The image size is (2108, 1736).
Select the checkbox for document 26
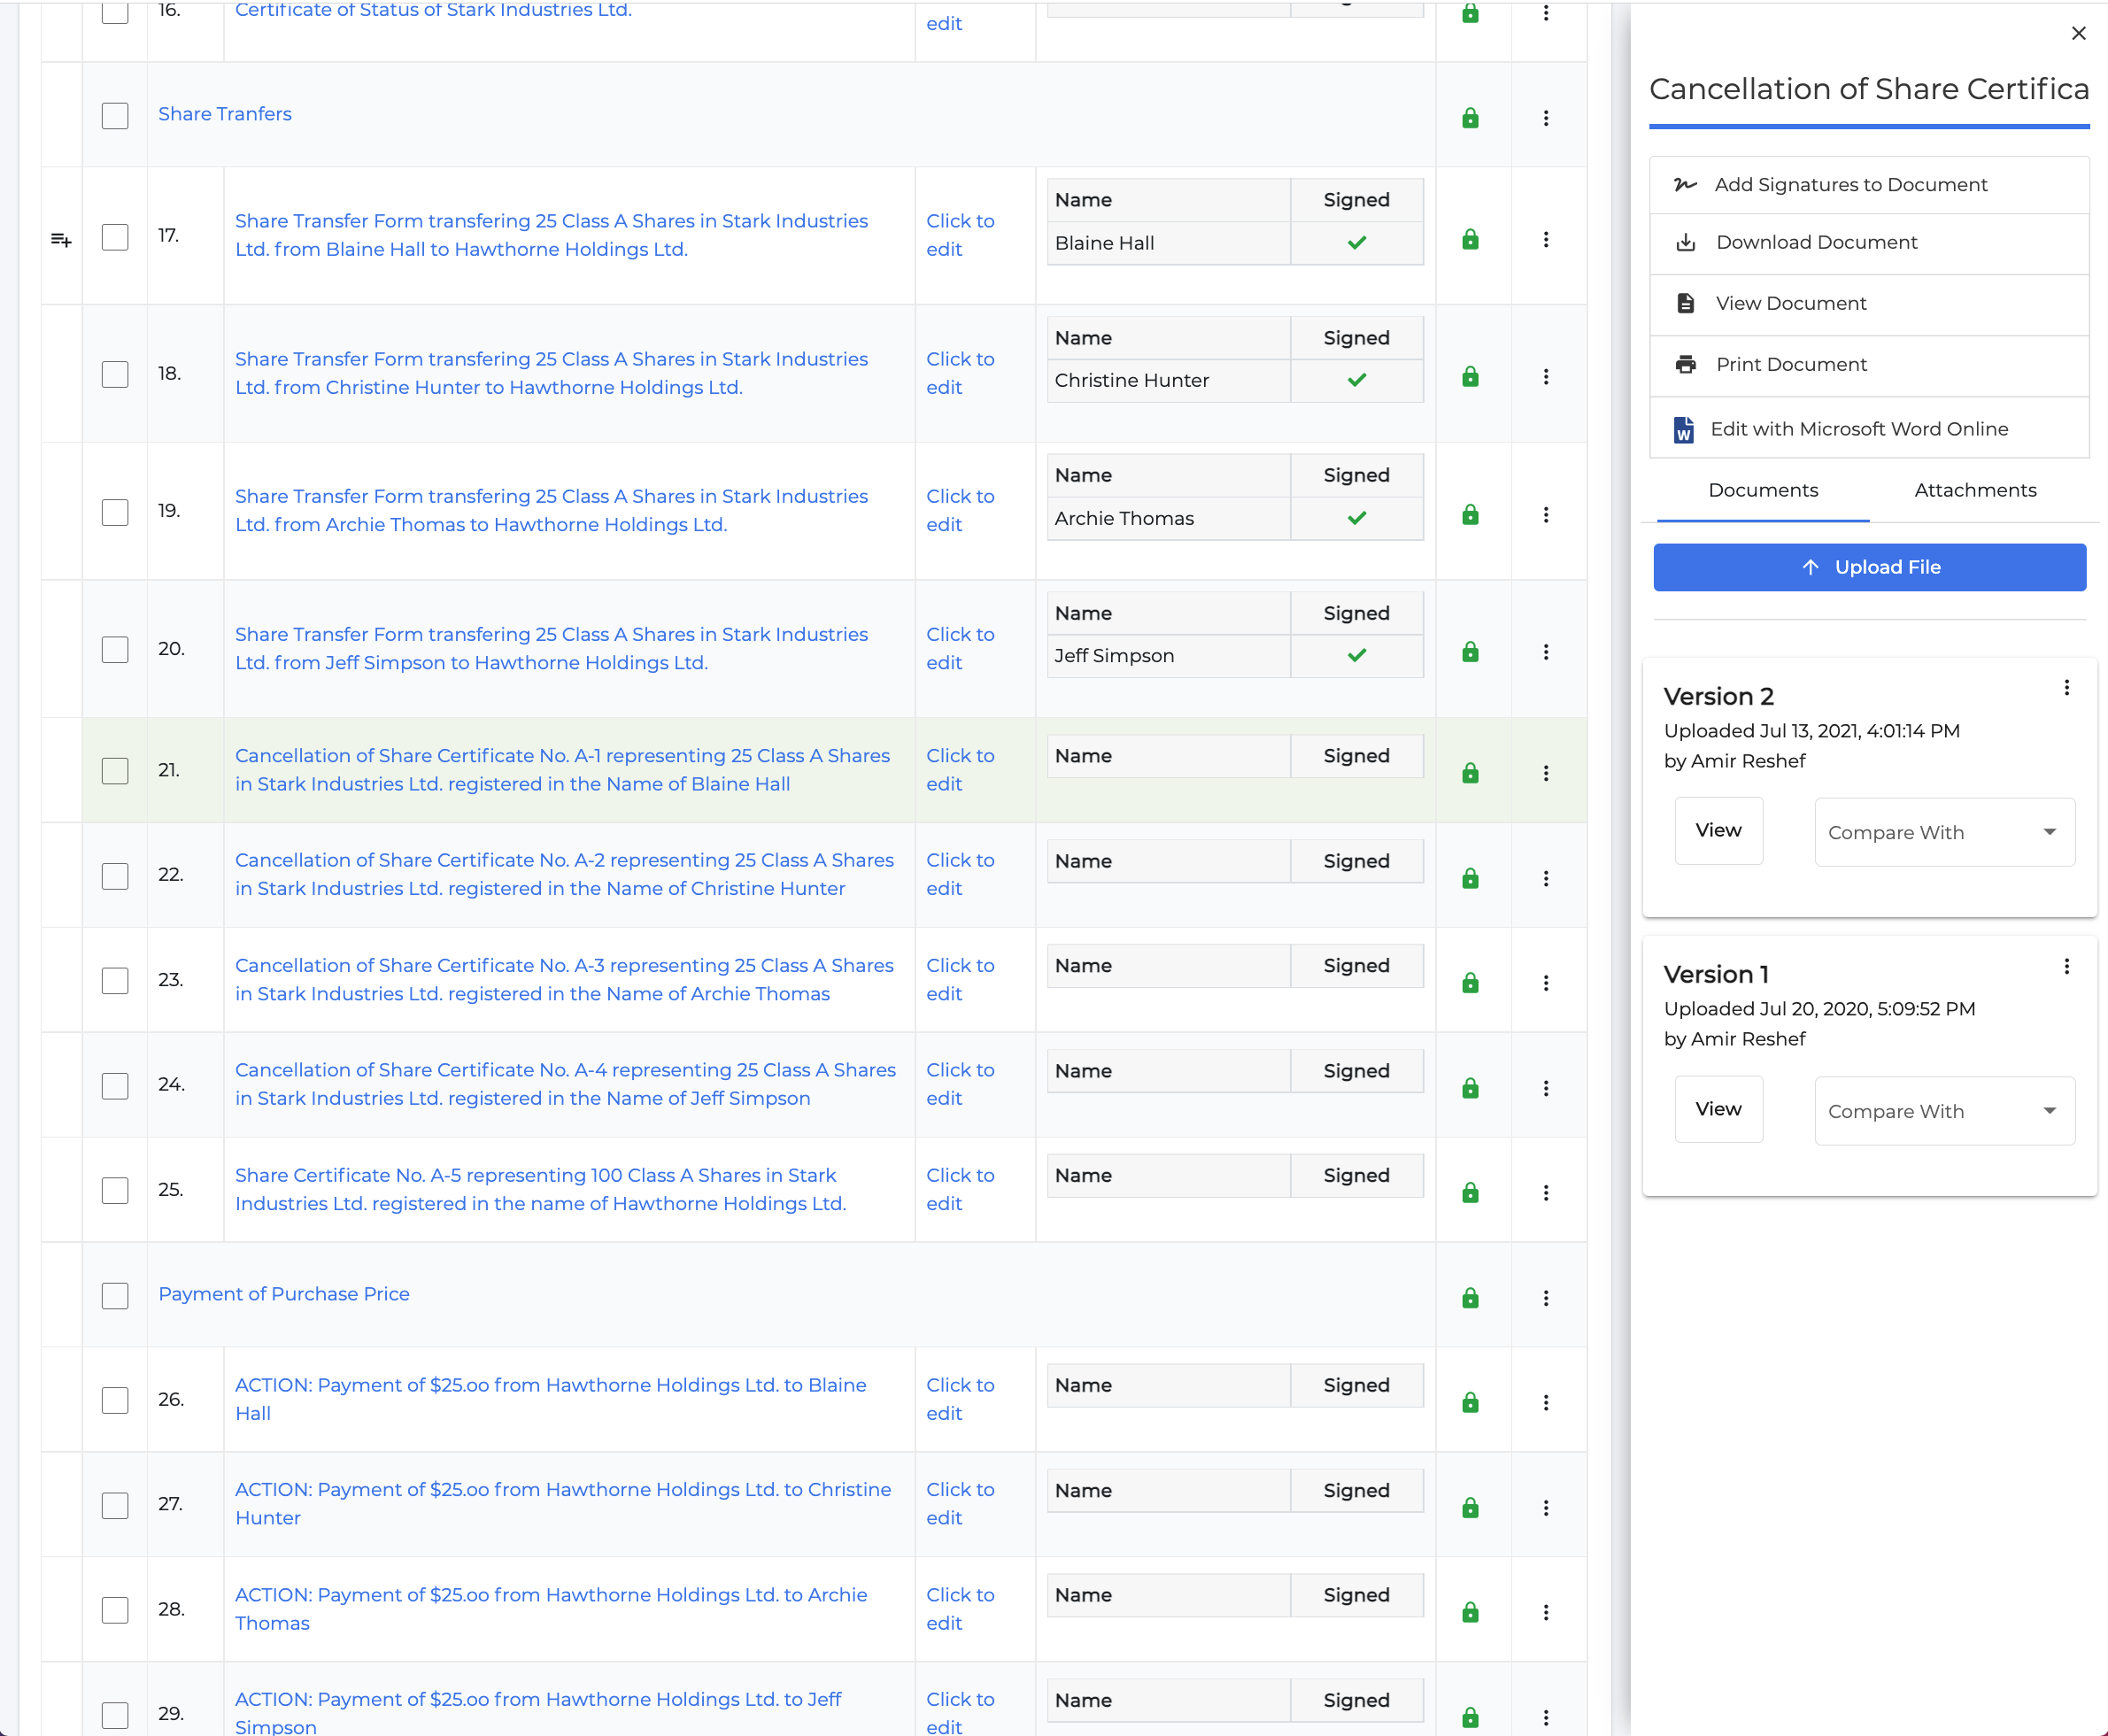pos(115,1401)
